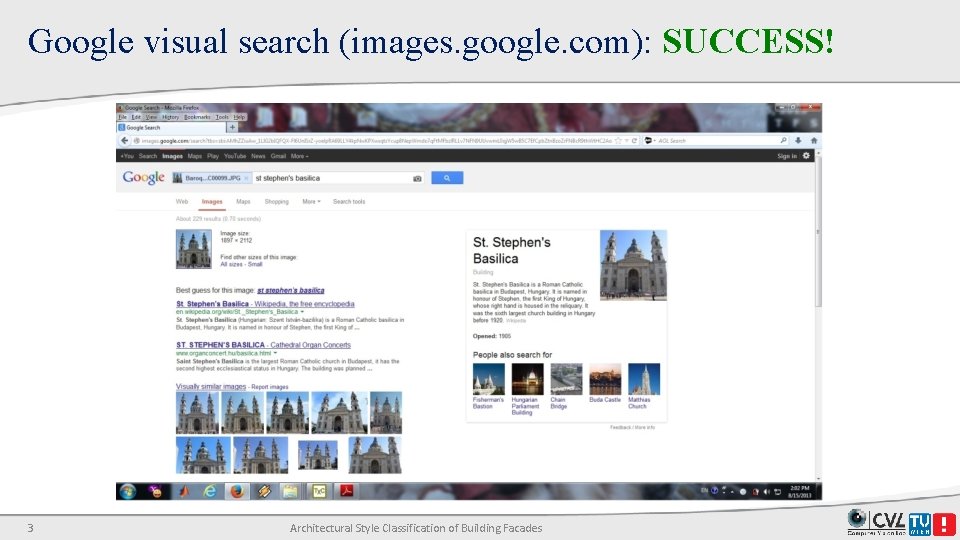Open Internet Explorer from the taskbar
This screenshot has height=540, width=960.
tap(210, 491)
